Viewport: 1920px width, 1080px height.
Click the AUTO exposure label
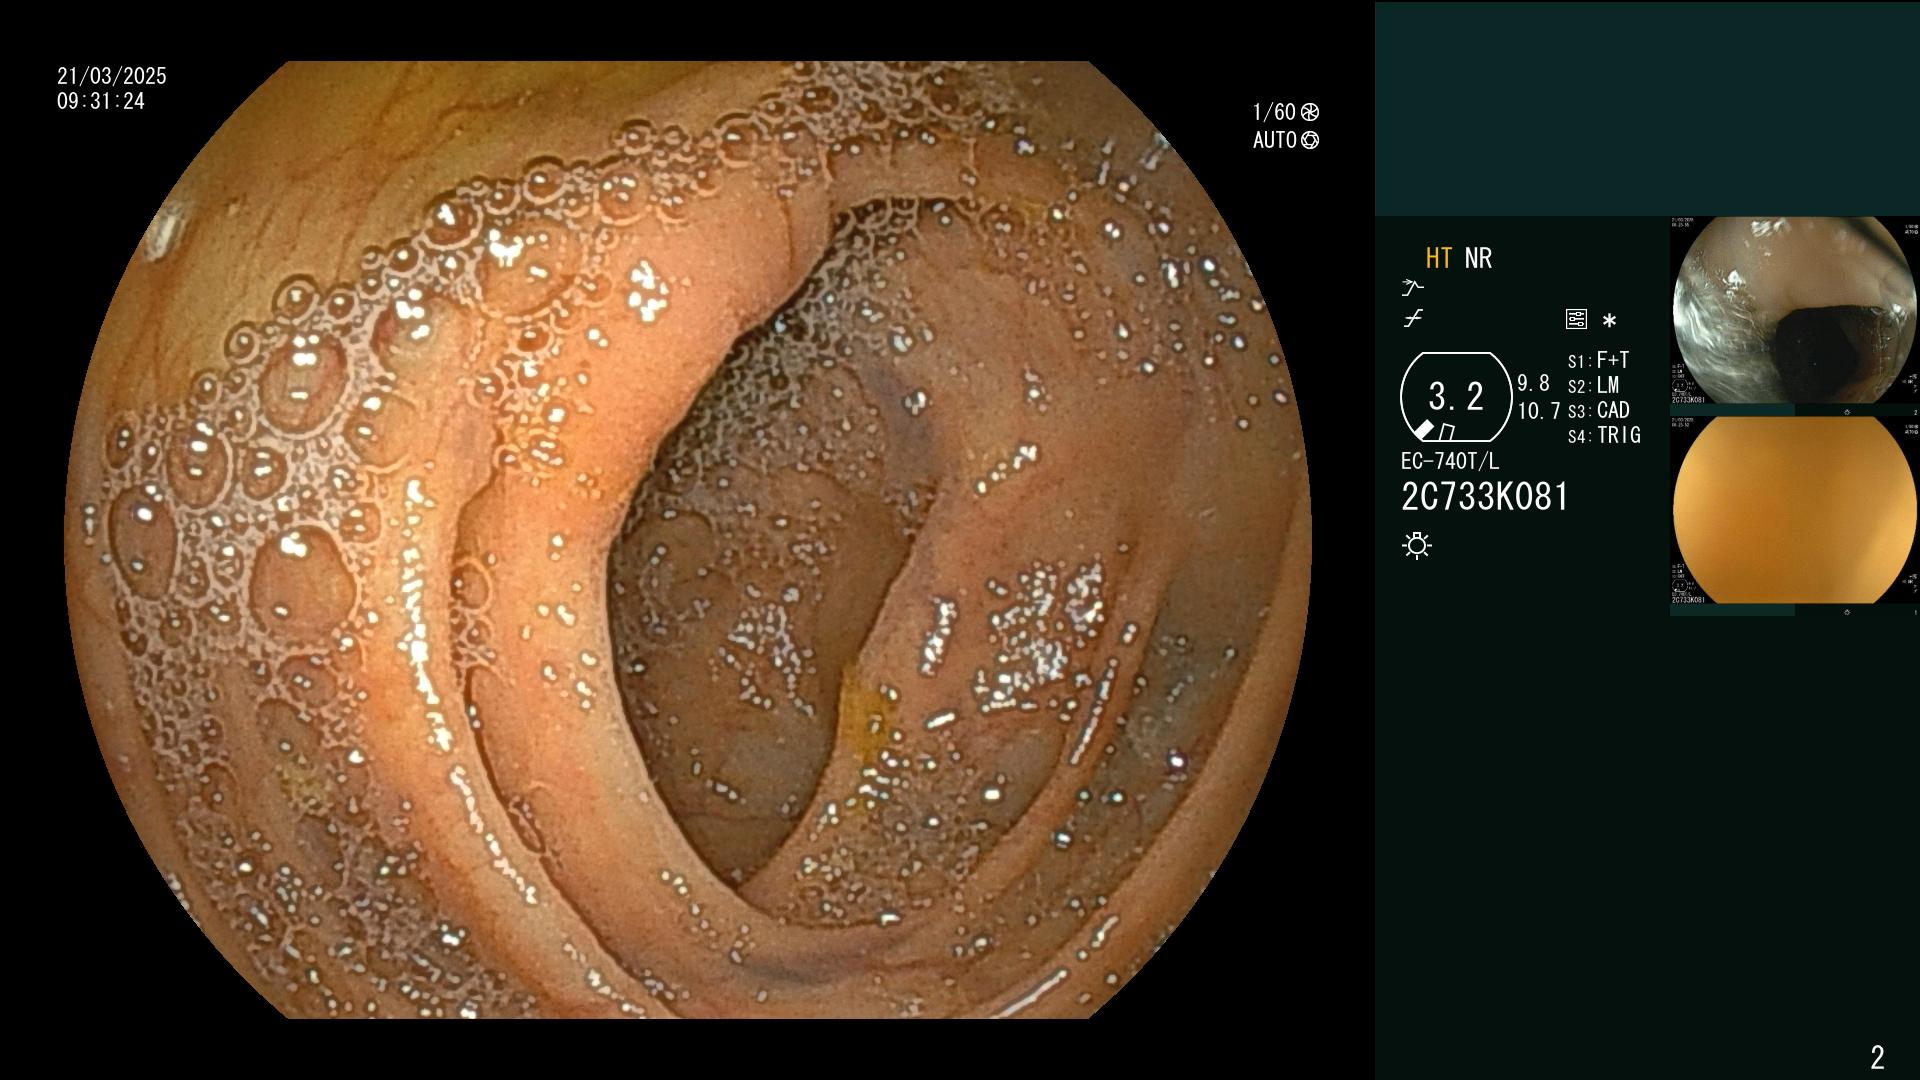[1275, 141]
